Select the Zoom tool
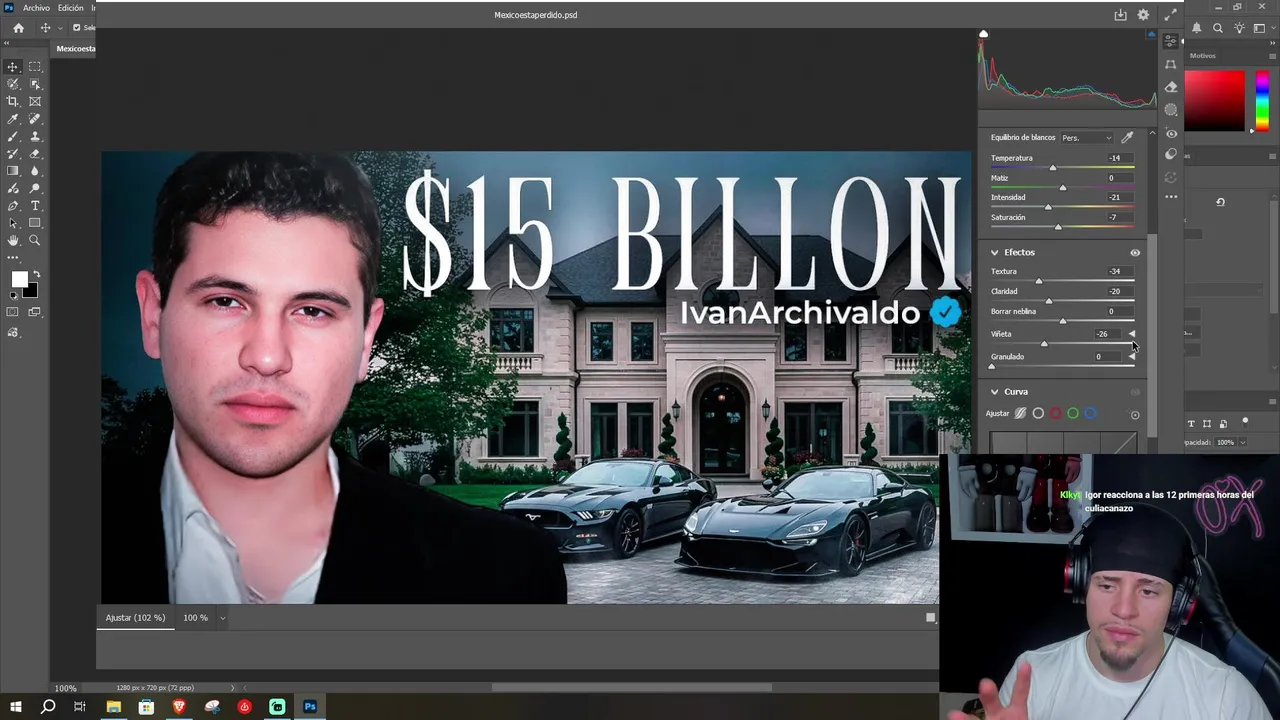Viewport: 1280px width, 720px height. point(35,240)
